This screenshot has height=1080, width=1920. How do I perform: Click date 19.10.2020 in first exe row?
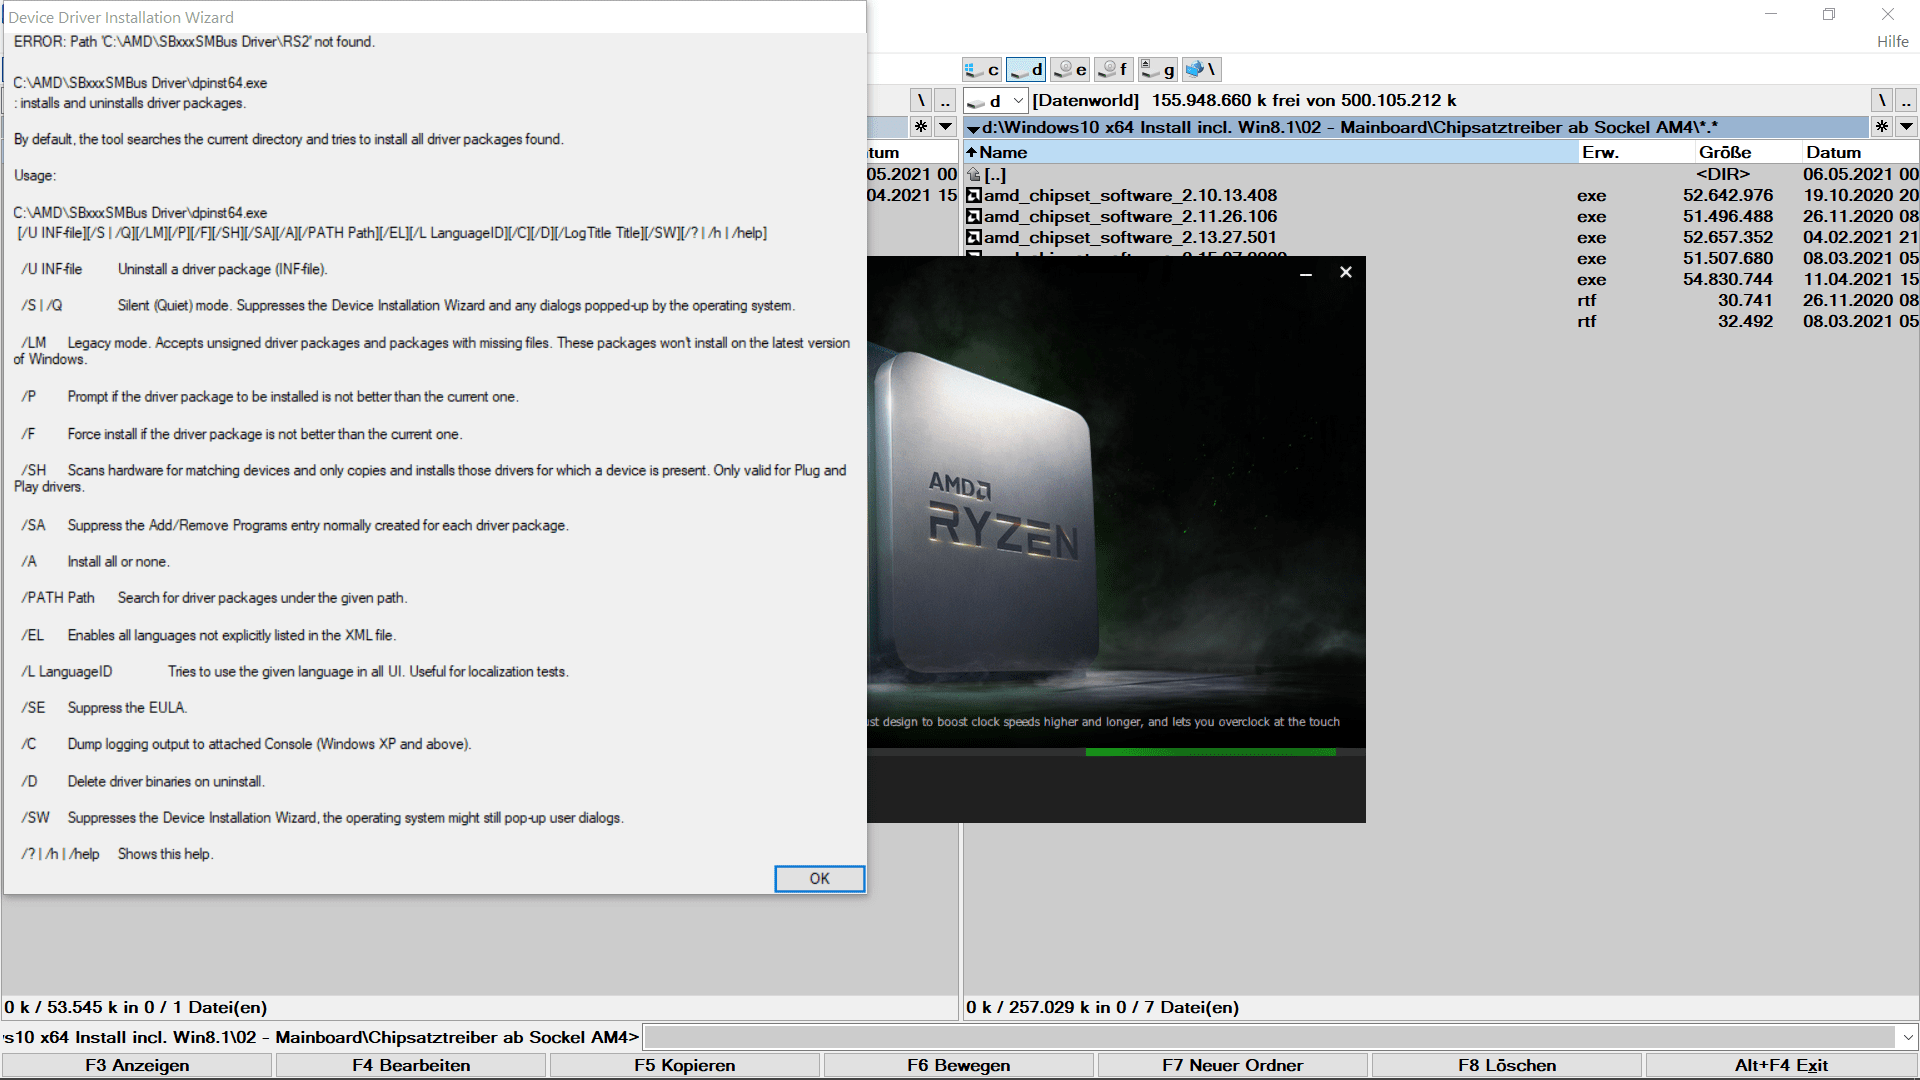[x=1848, y=195]
